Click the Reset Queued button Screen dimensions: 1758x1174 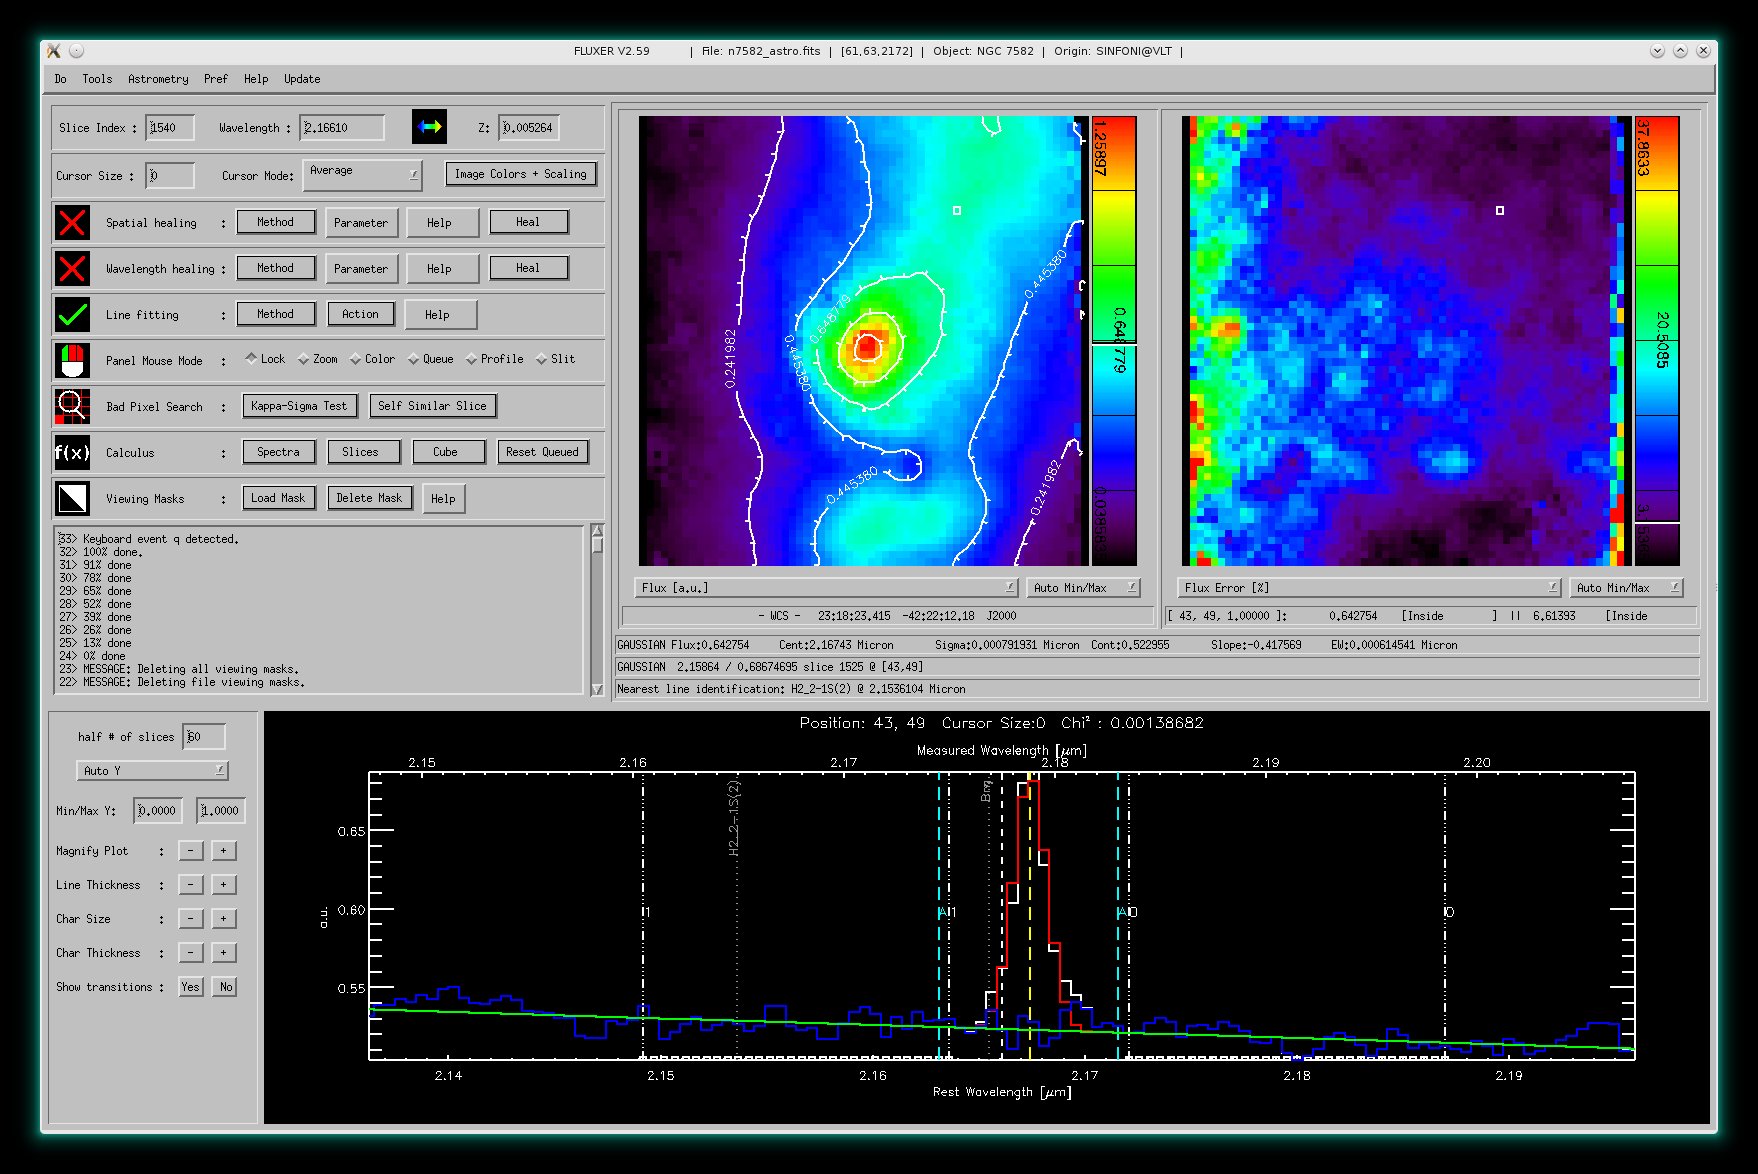[x=542, y=452]
